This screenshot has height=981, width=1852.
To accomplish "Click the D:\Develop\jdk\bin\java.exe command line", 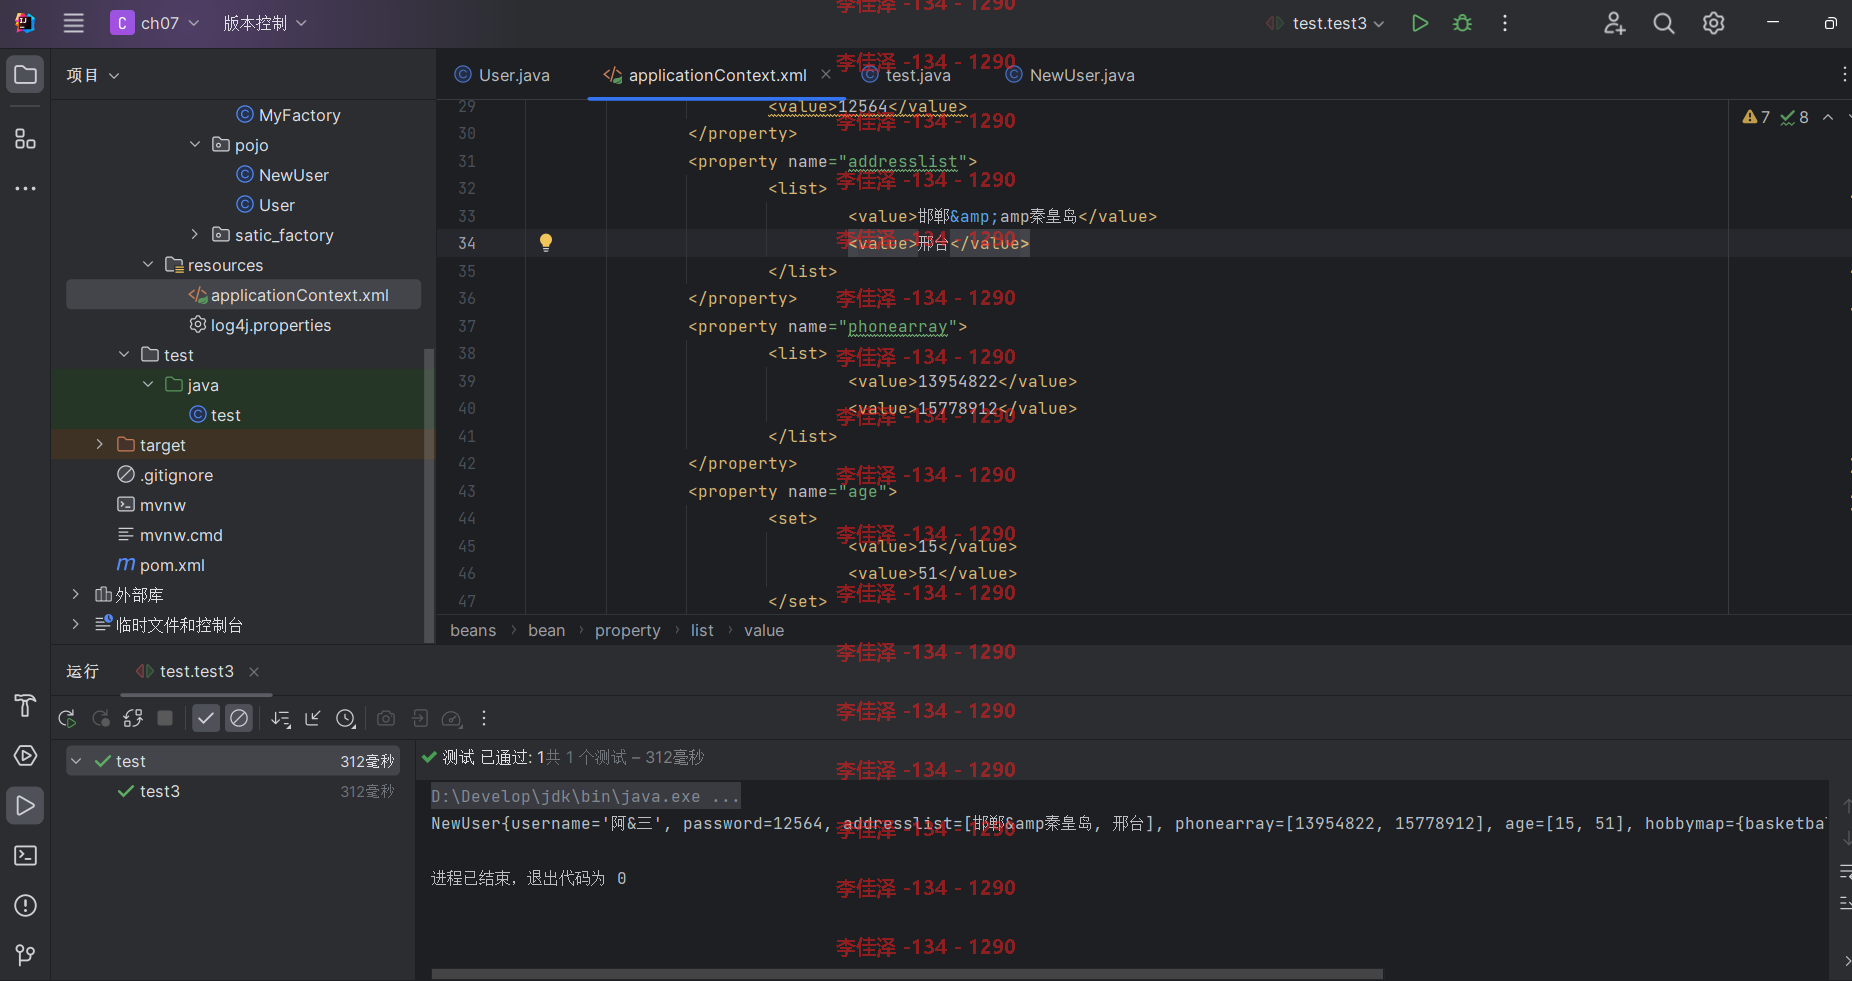I will pos(586,796).
